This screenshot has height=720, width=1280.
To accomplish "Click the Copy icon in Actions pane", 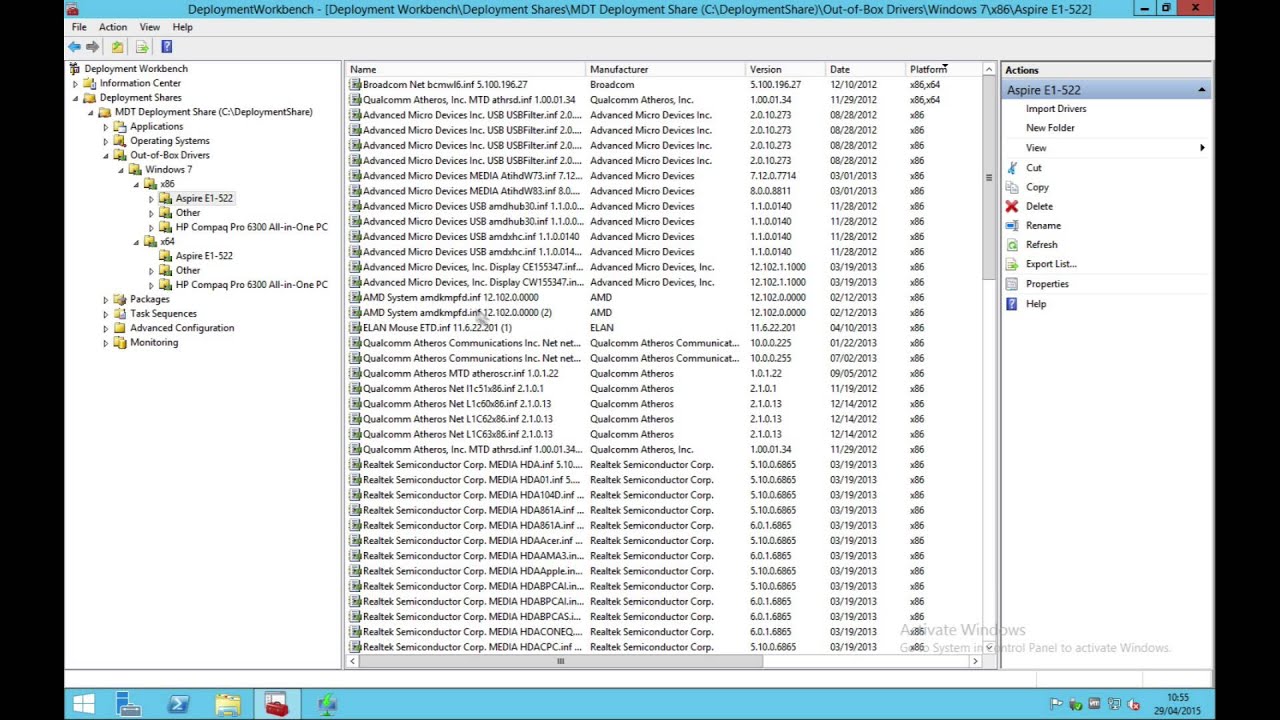I will pyautogui.click(x=1012, y=187).
